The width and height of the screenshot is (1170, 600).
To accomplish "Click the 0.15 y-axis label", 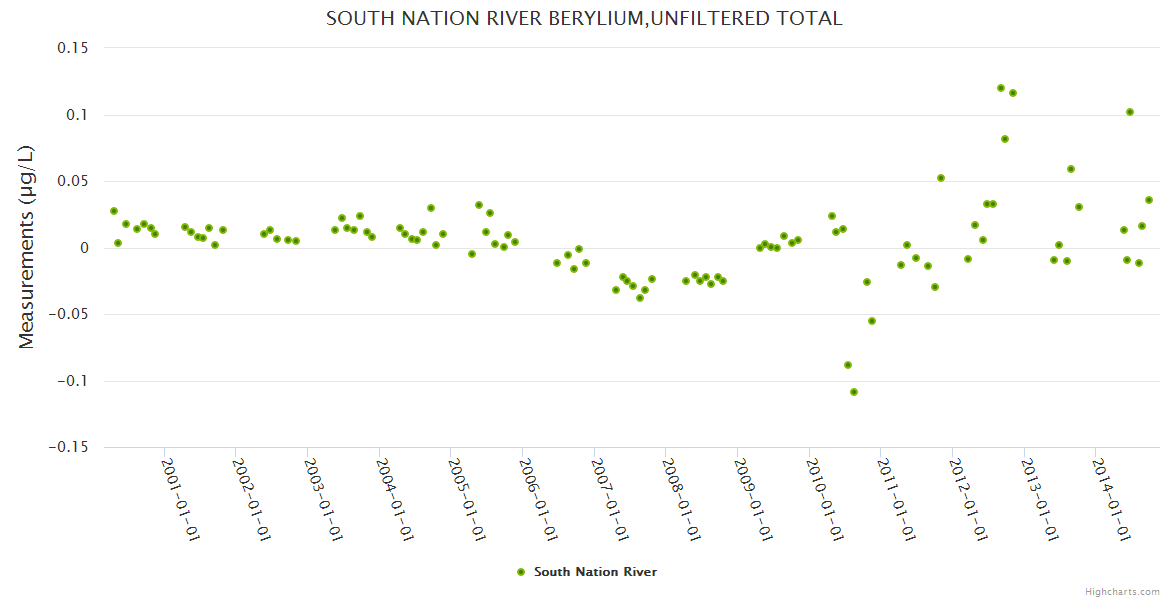I will click(69, 48).
